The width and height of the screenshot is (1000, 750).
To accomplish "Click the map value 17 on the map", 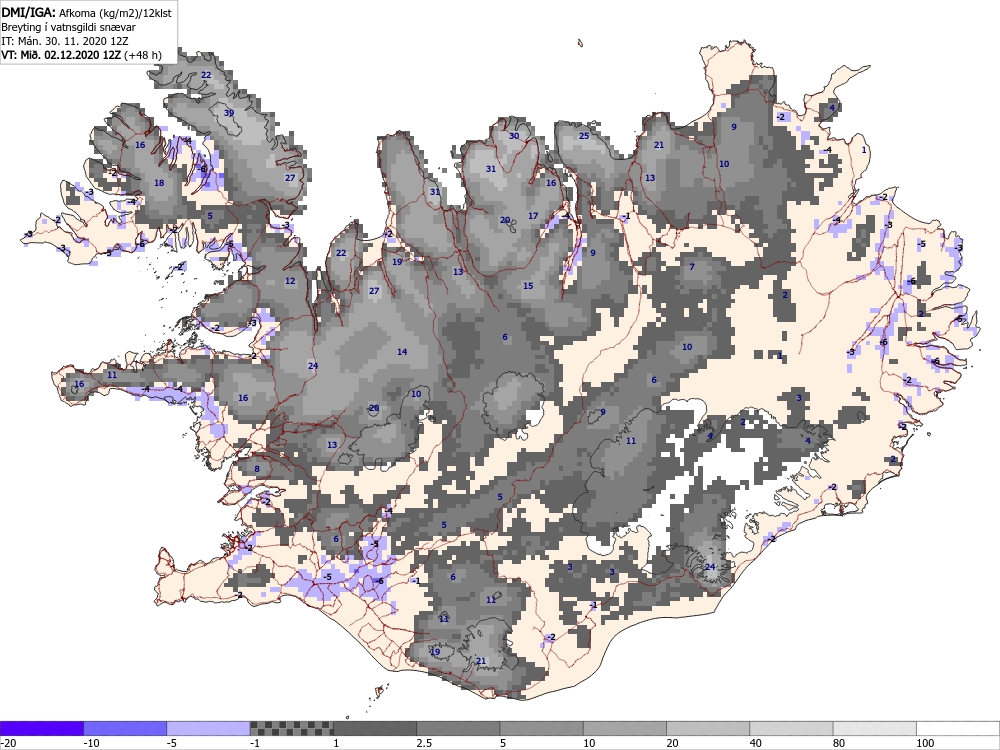I will (x=533, y=216).
